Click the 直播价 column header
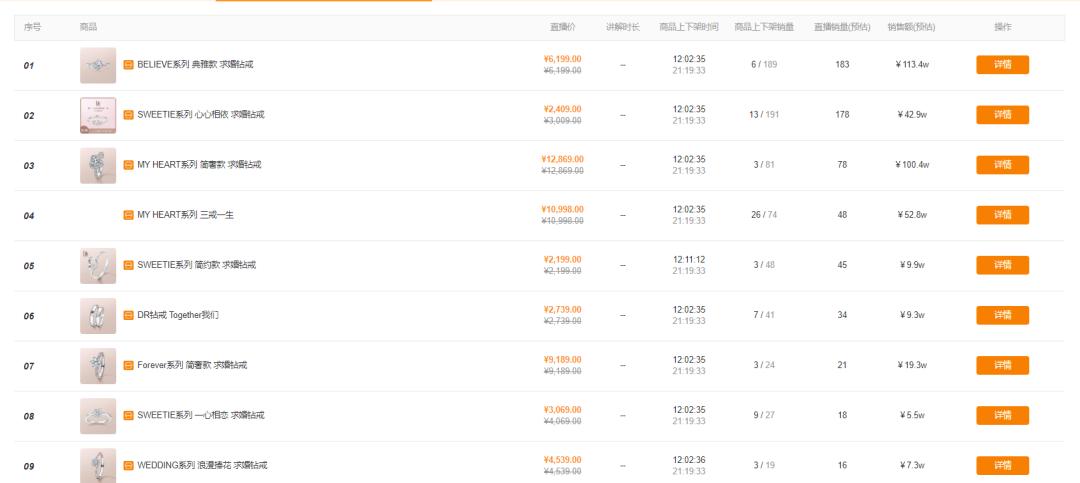 click(563, 27)
